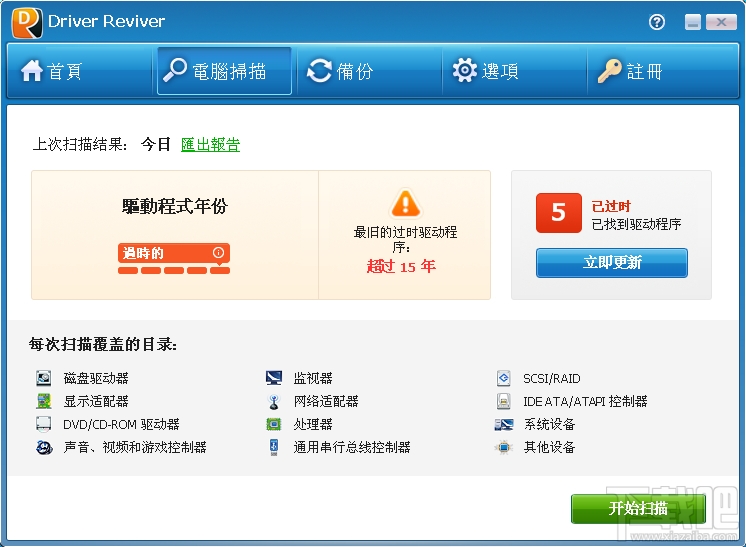Click the 其他设备 other devices icon
Image resolution: width=746 pixels, height=547 pixels.
pos(504,447)
